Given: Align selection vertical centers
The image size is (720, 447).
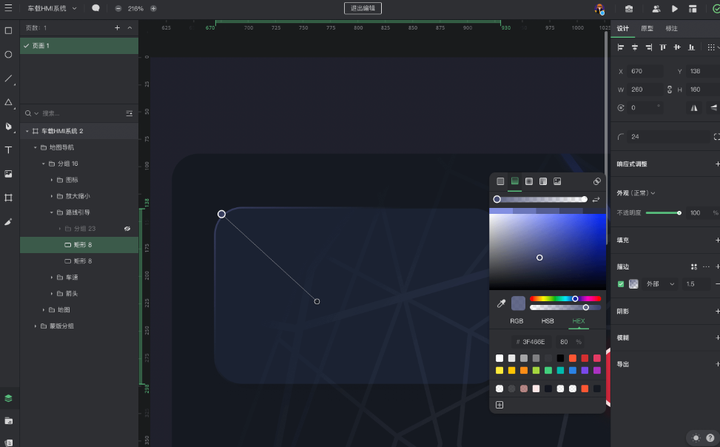Looking at the screenshot, I should (677, 47).
